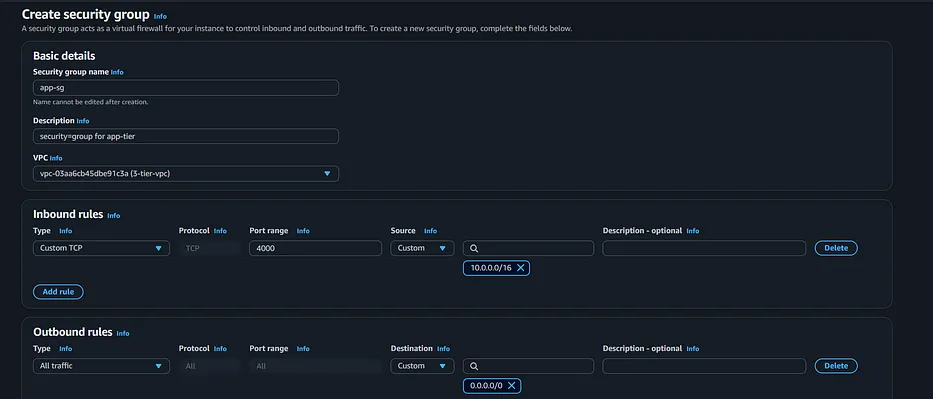Remove the 0.0.0.0/0 destination chip
Viewport: 933px width, 399px height.
tap(511, 385)
